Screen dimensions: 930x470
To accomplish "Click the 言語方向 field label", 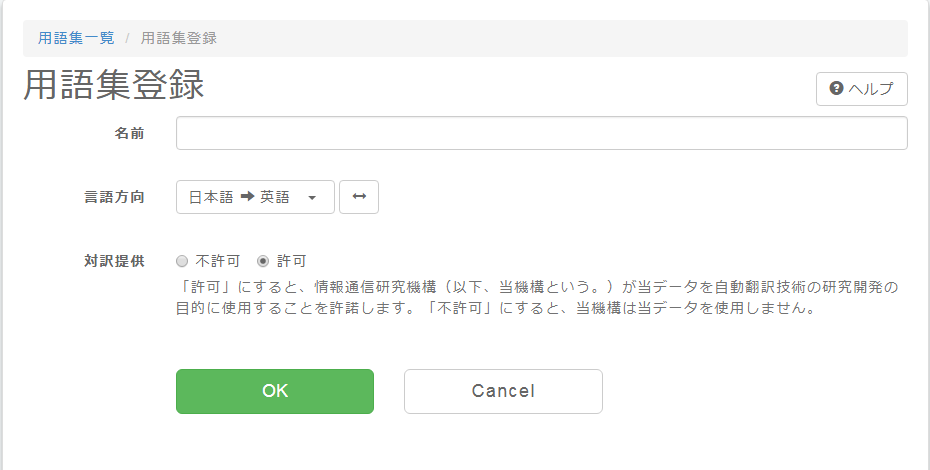I will point(114,197).
